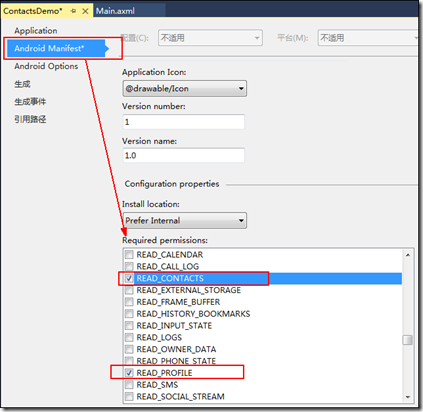The image size is (423, 412).
Task: Go to the 生成事件 section
Action: [x=30, y=102]
